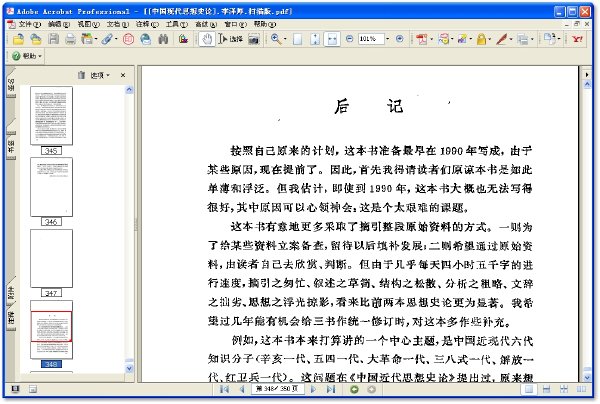Jump to the last page button
Screen dimensions: 600x404
(x=331, y=389)
